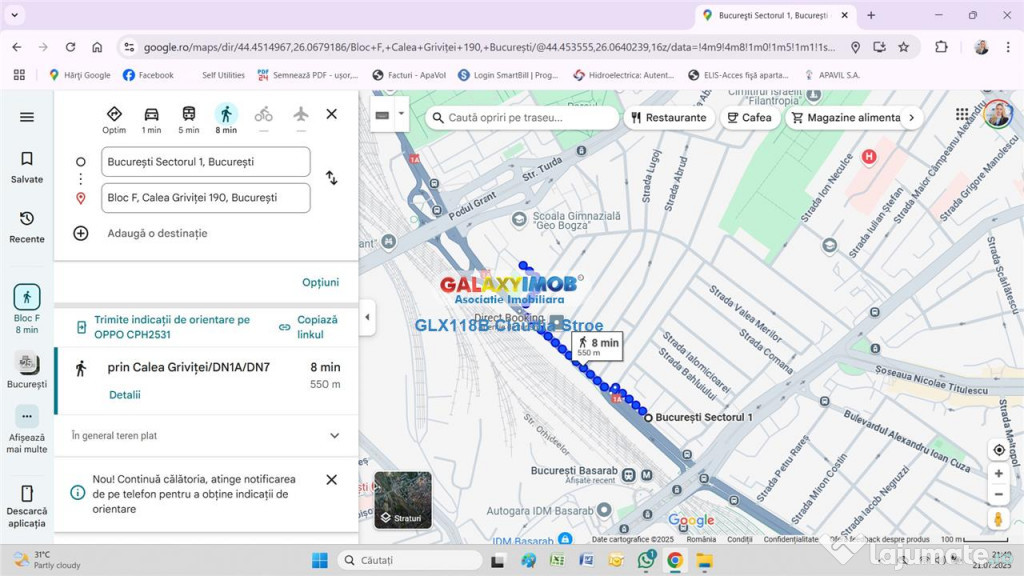Edit starting point București Sectorul 1
This screenshot has height=576, width=1024.
[x=206, y=161]
